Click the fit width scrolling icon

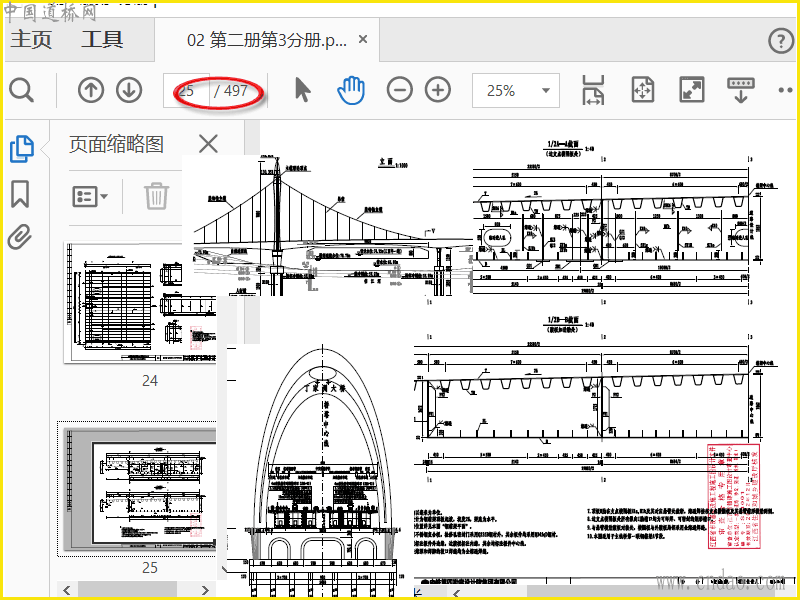(x=593, y=90)
